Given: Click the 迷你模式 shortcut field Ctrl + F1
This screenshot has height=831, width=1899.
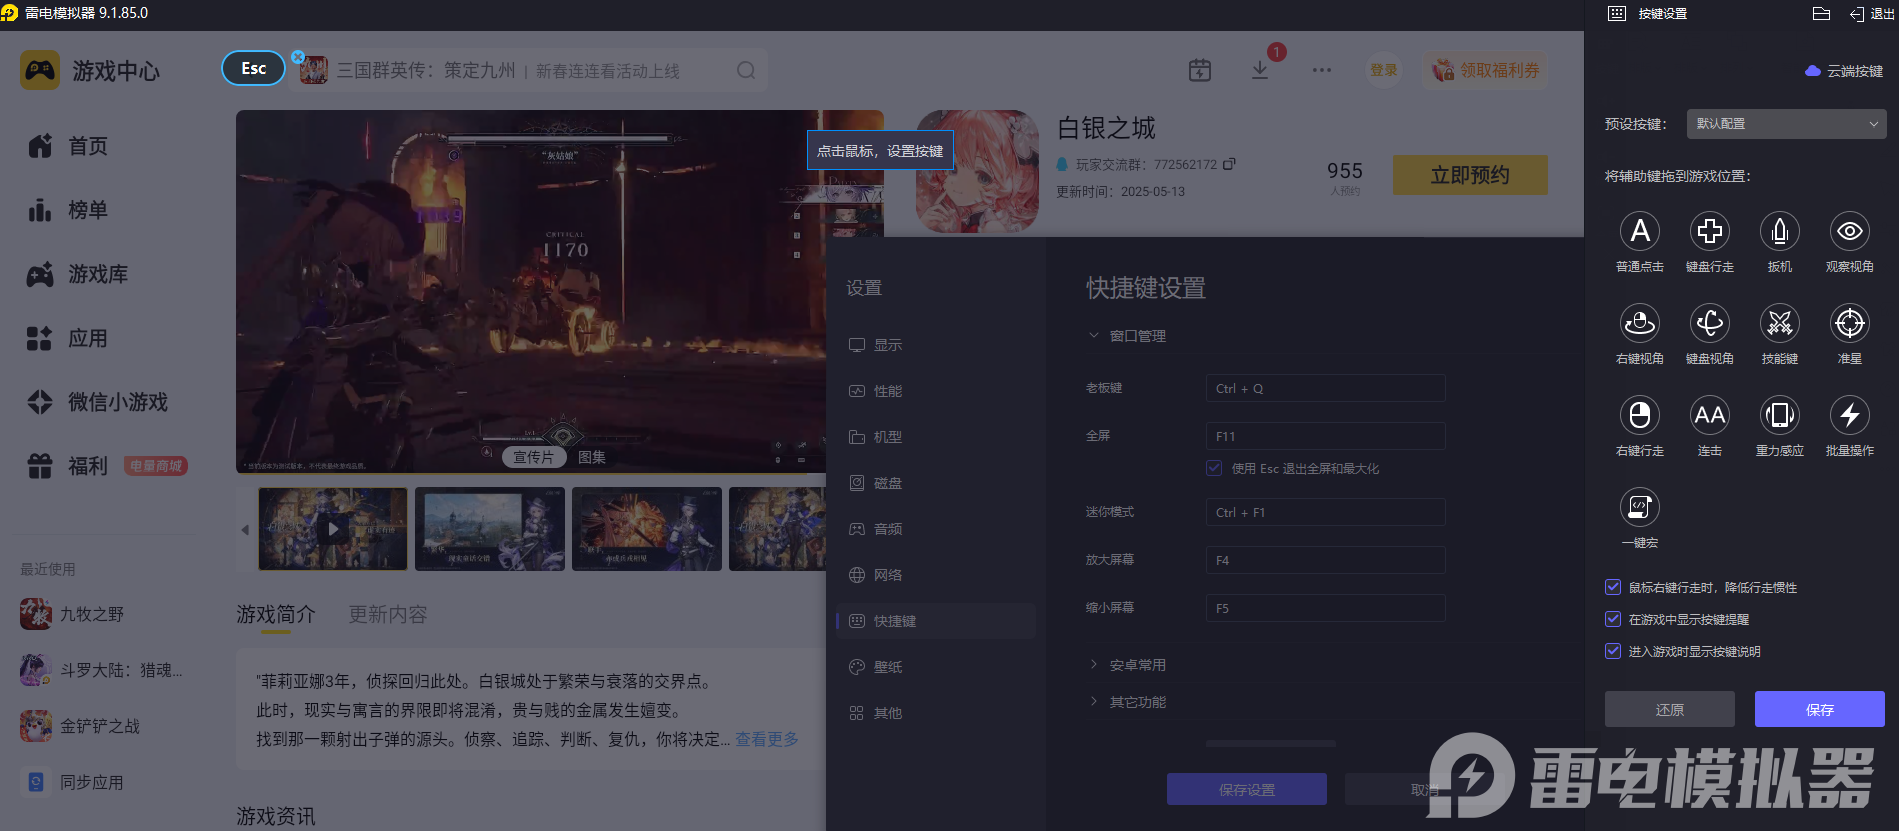Looking at the screenshot, I should point(1325,512).
